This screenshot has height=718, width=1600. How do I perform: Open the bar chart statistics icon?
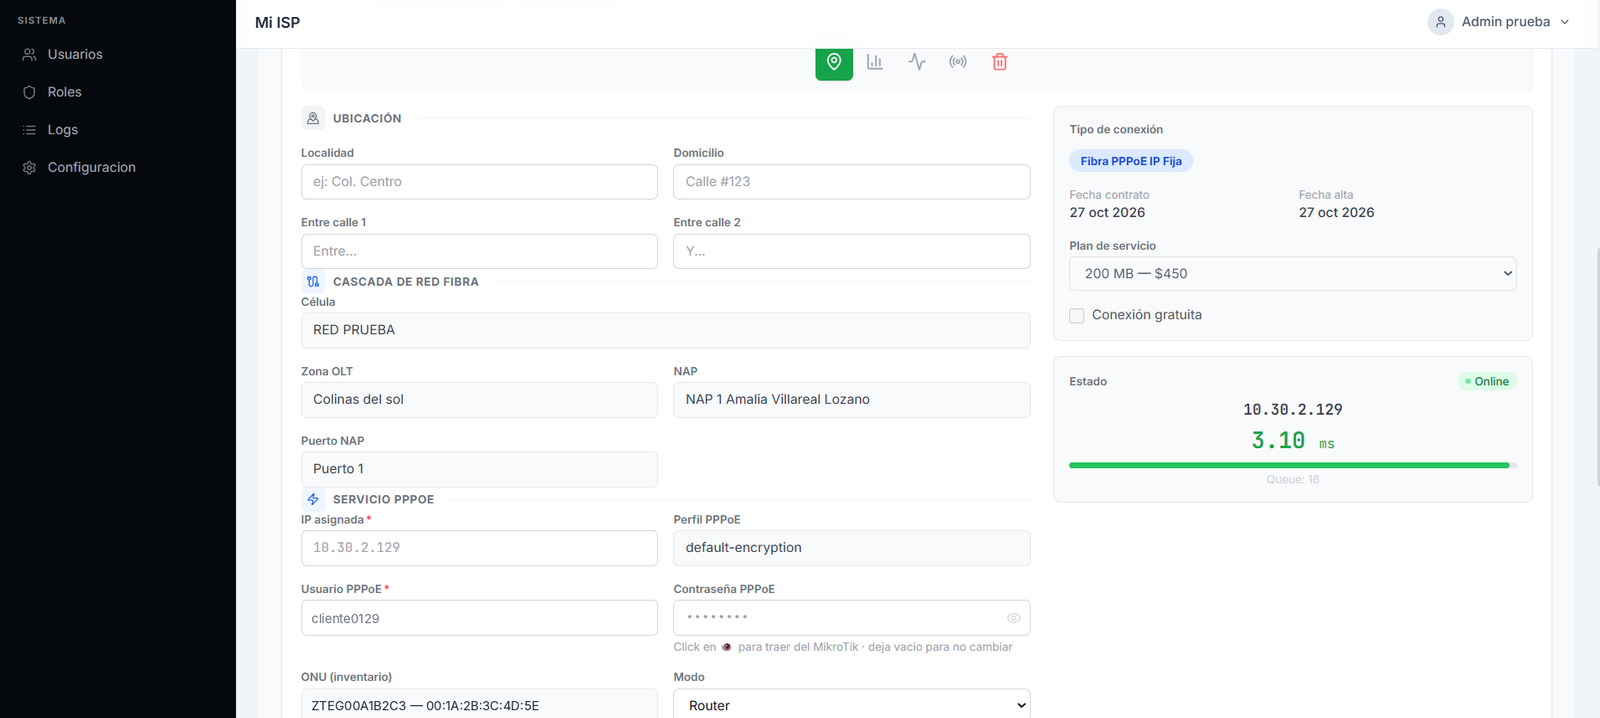(875, 62)
